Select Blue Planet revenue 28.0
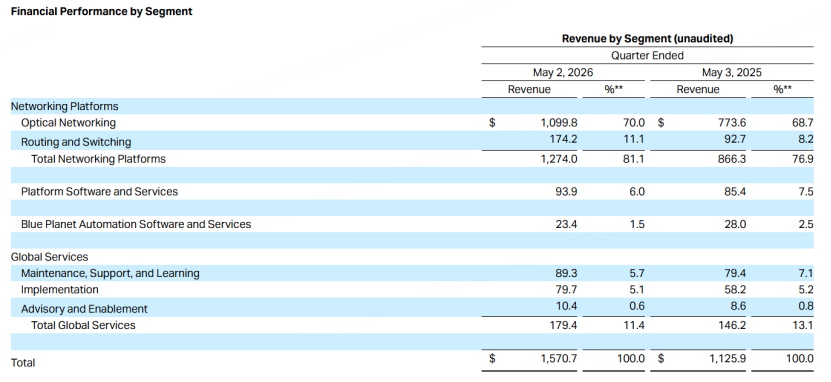Viewport: 831px width, 382px height. [735, 224]
